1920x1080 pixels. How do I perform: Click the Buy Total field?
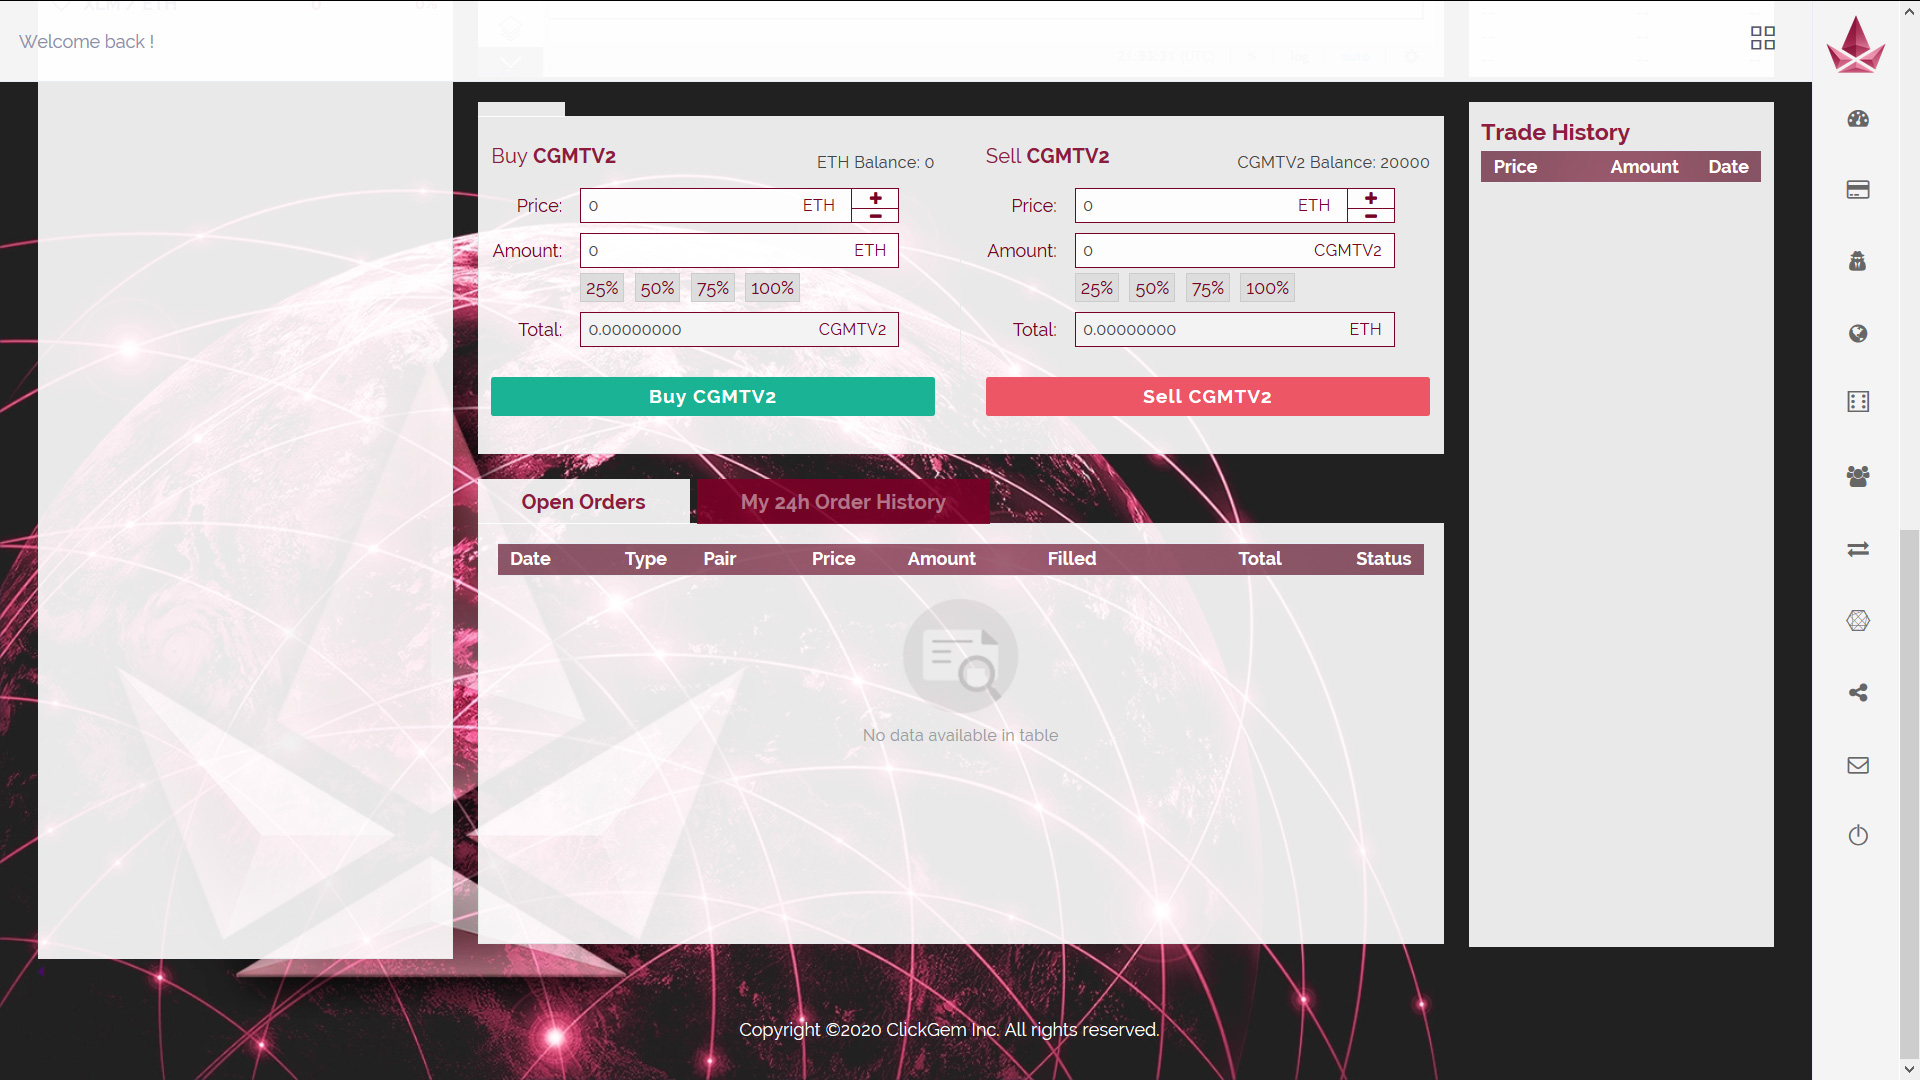[739, 329]
